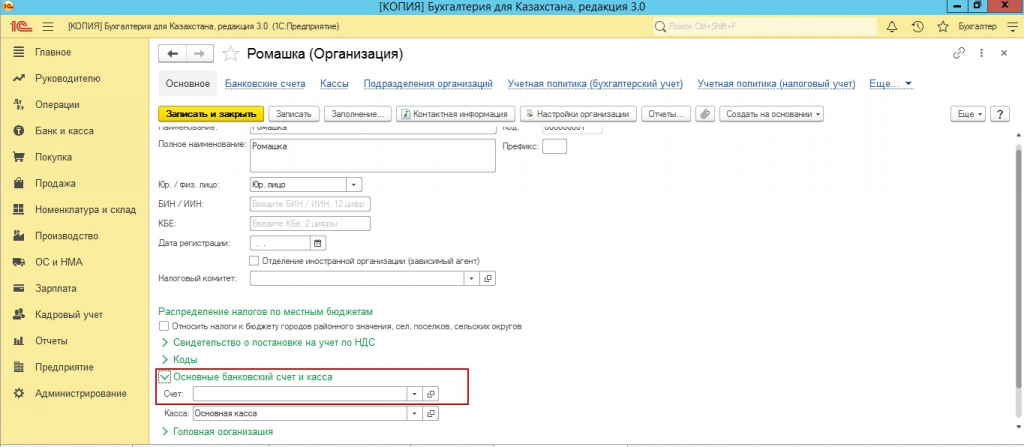The height and width of the screenshot is (447, 1024).
Task: Open the 1C hamburger main menu
Action: (48, 27)
